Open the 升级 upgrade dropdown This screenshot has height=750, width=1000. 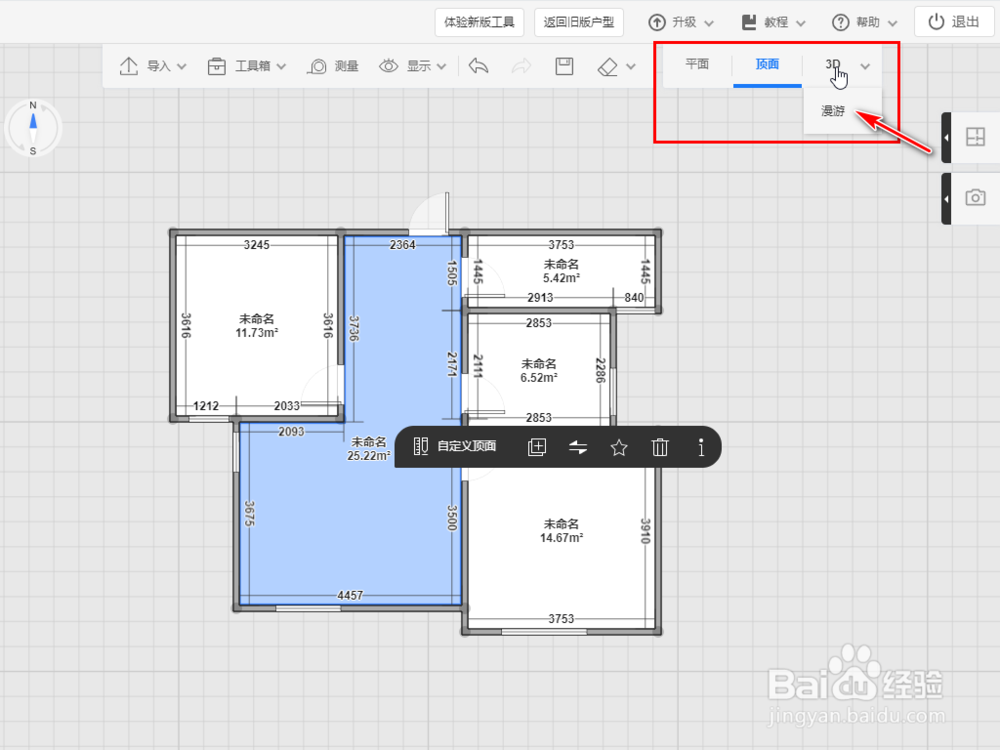pyautogui.click(x=681, y=22)
